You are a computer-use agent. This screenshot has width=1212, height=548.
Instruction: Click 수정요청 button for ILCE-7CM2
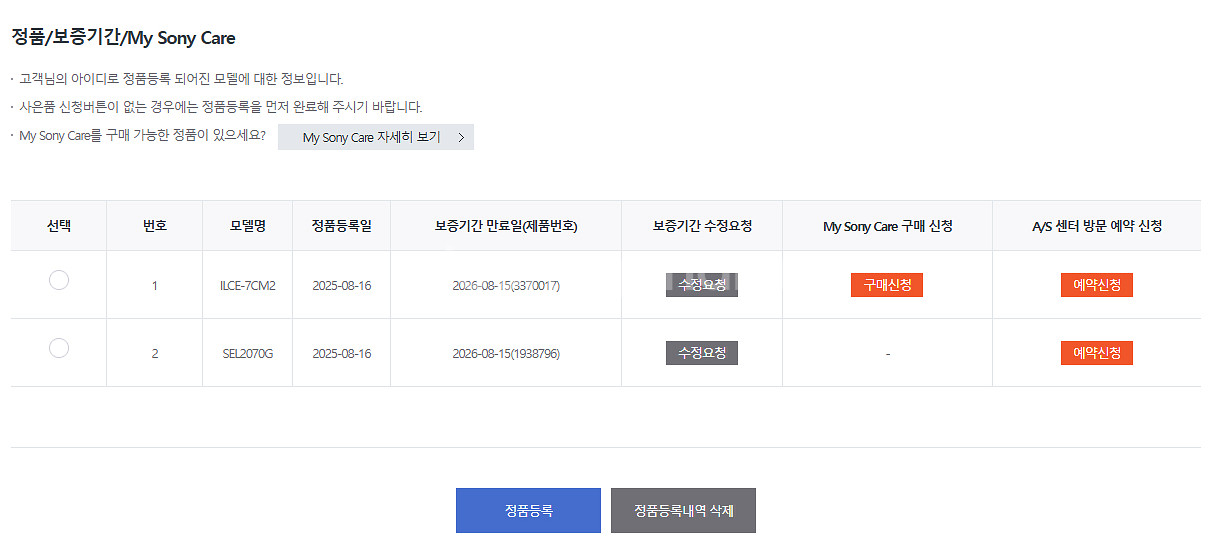[702, 285]
